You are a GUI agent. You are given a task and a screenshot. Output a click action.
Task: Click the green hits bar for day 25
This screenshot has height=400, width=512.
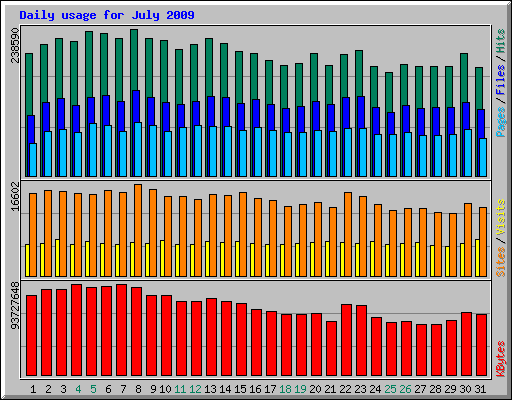point(389,92)
